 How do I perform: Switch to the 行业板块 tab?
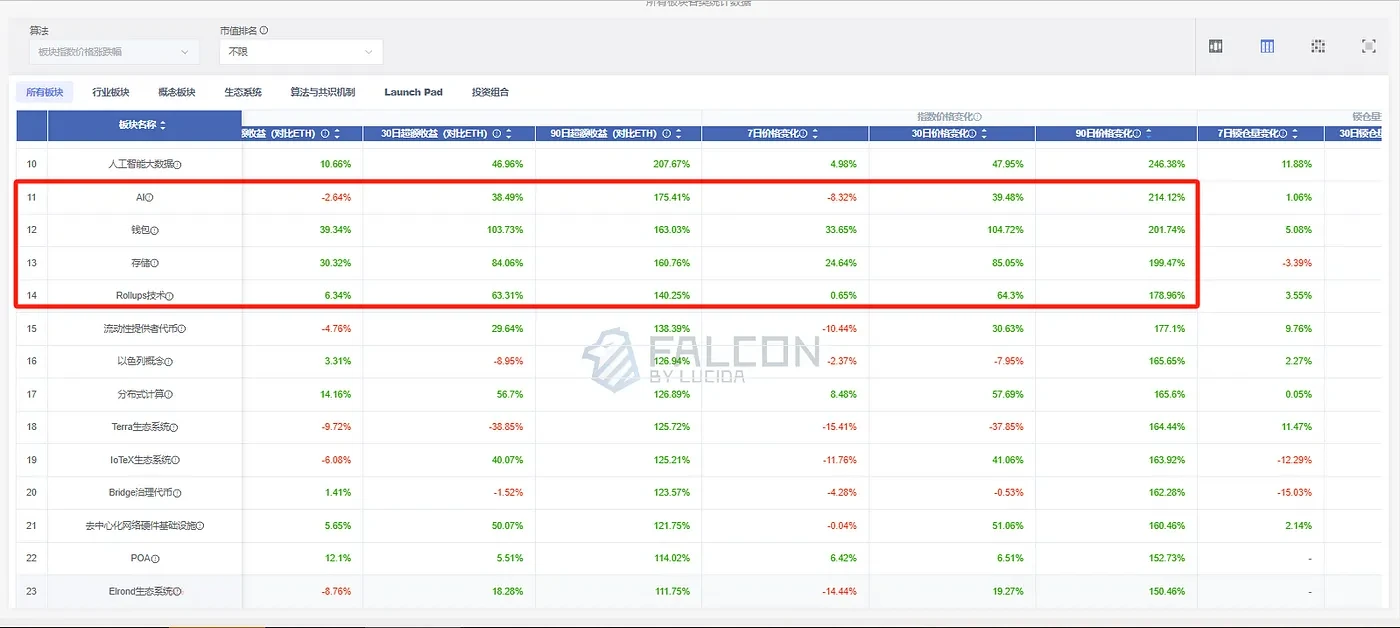pos(111,92)
